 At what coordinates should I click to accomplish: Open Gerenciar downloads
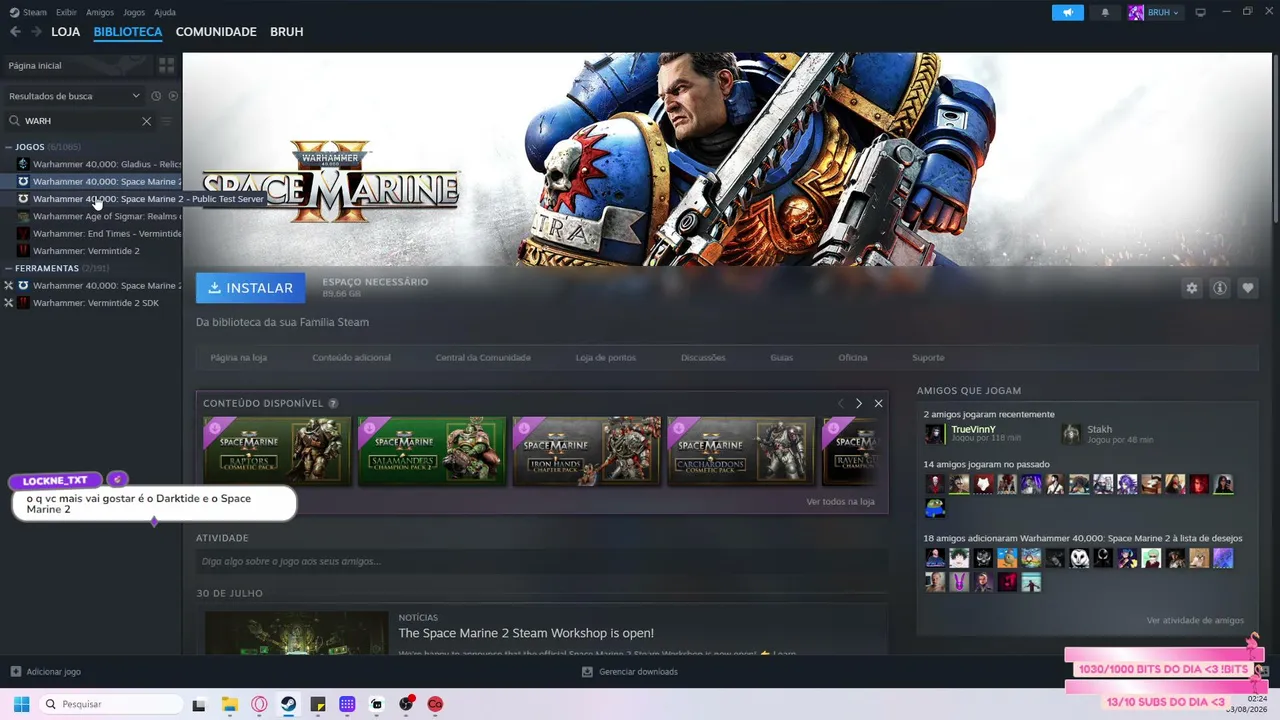pos(630,672)
